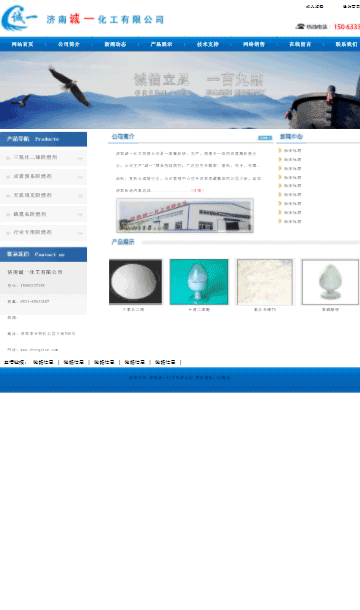Click the eagle banner image
This screenshot has width=360, height=610.
click(x=180, y=90)
